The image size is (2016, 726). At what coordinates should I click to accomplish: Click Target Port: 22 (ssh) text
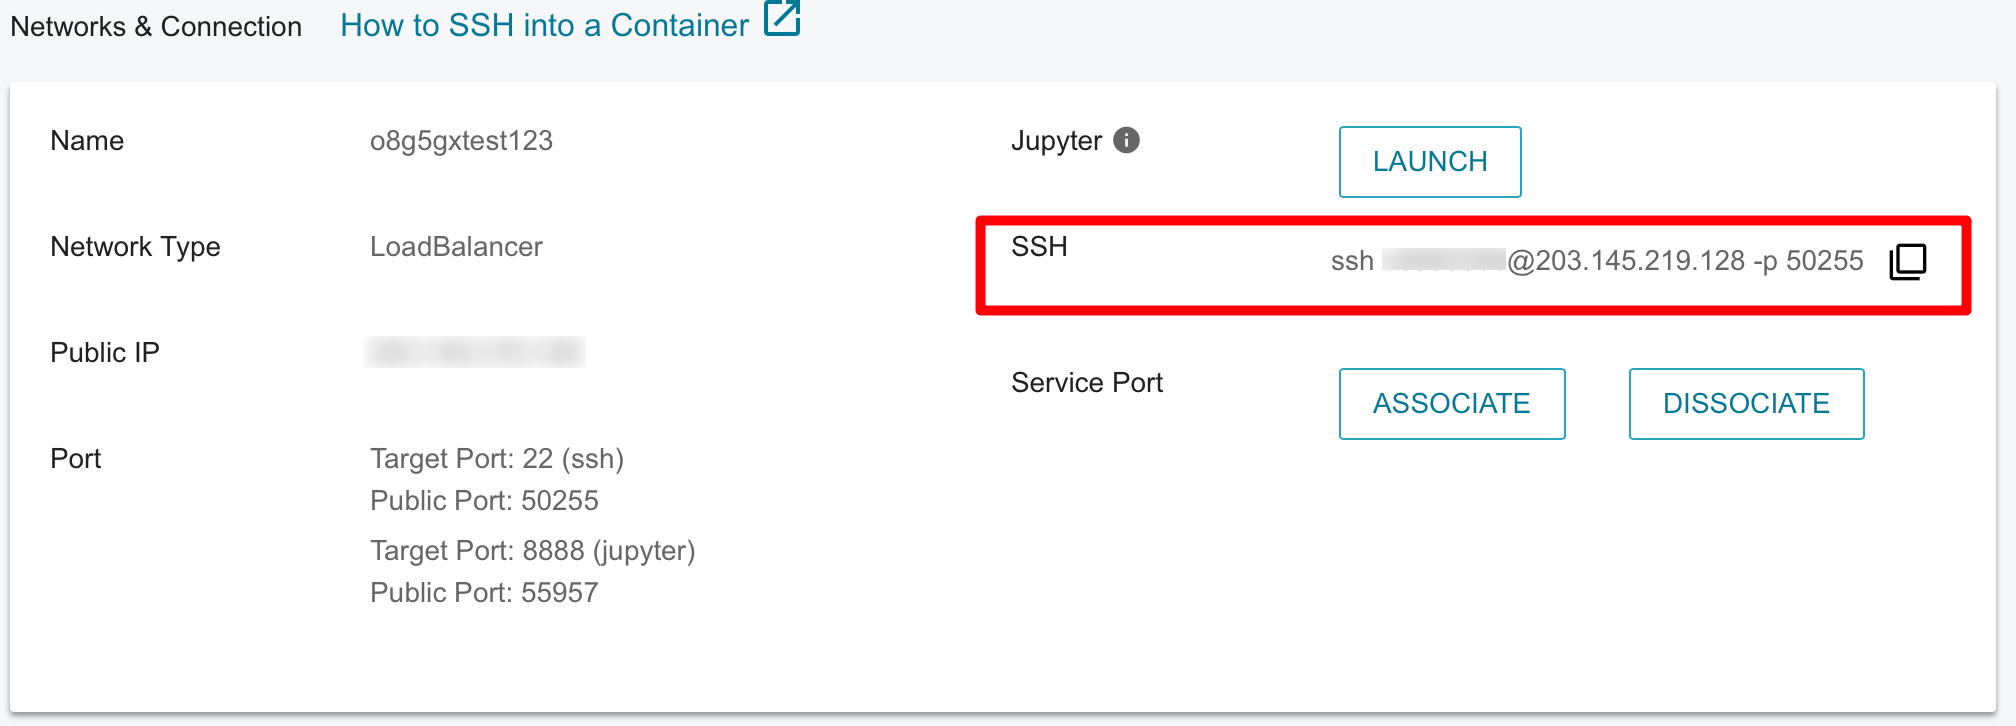pos(497,459)
